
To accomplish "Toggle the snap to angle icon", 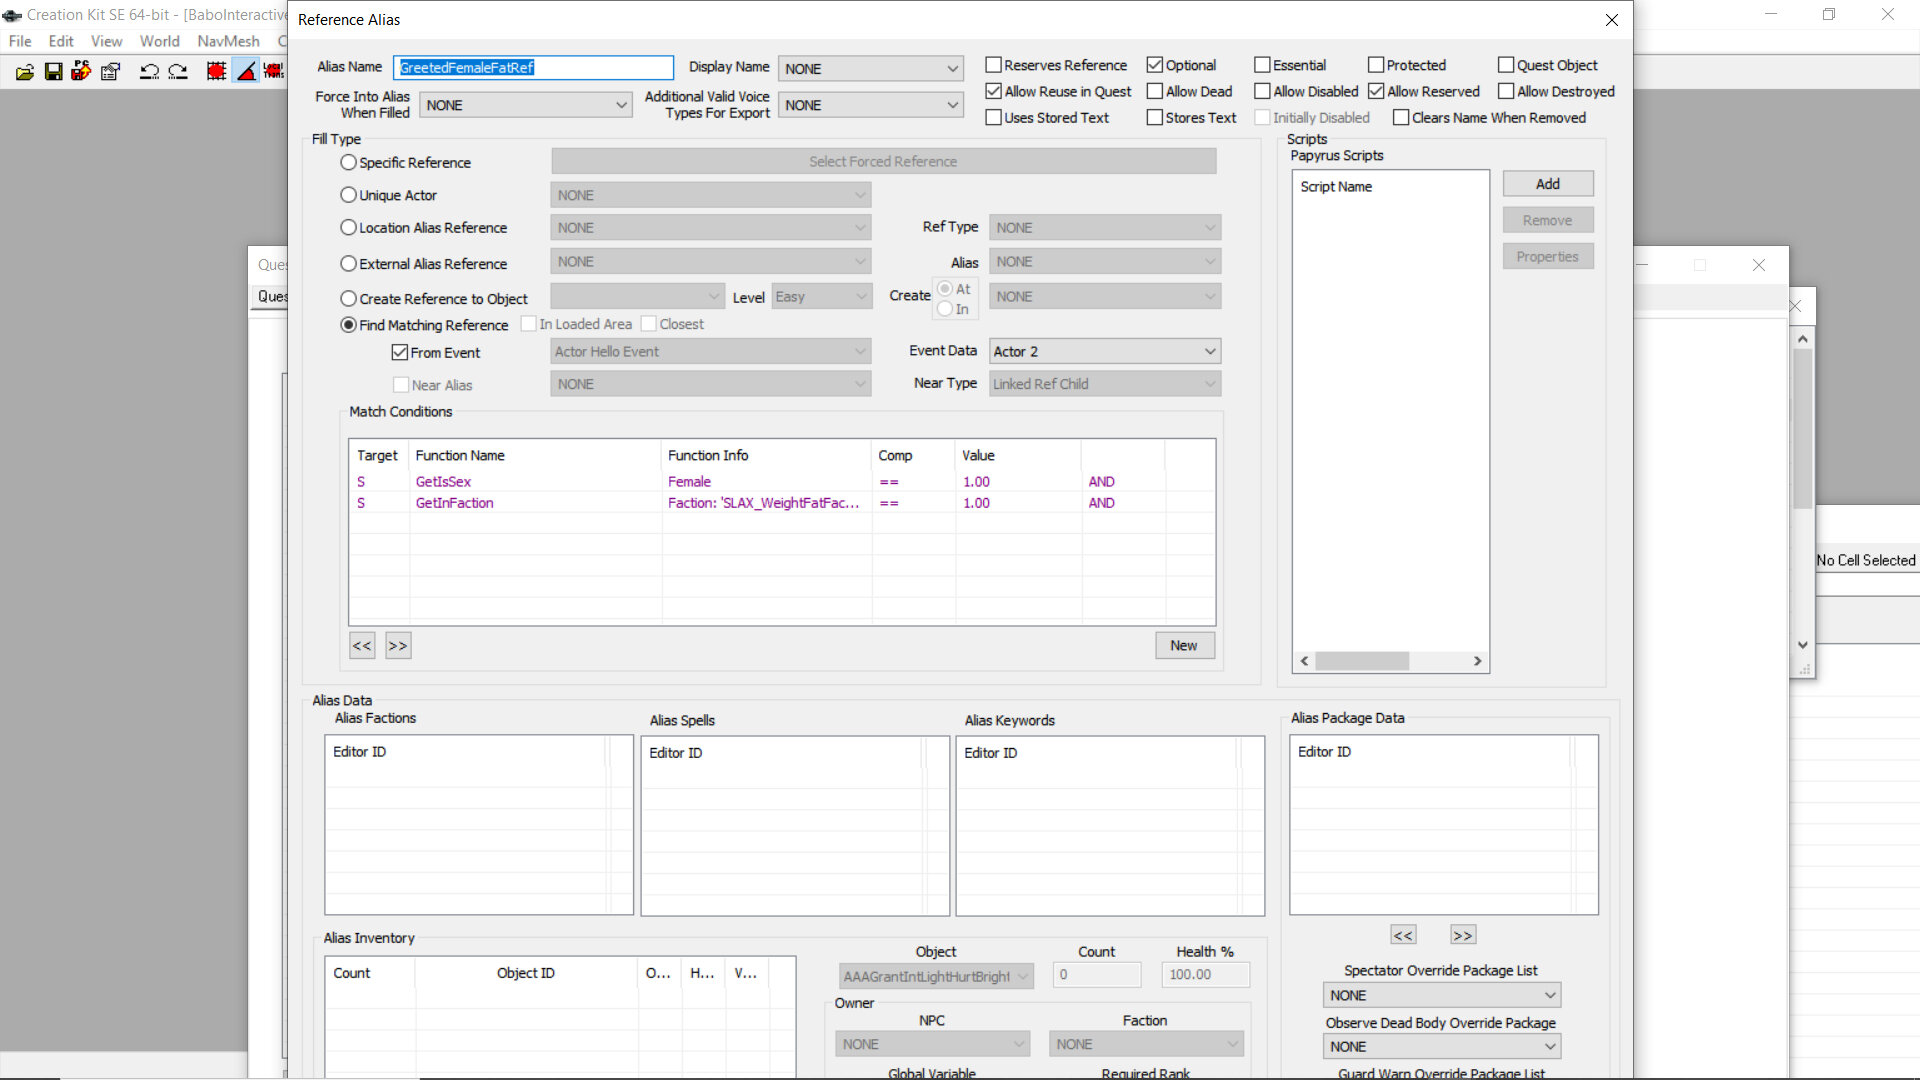I will 246,71.
